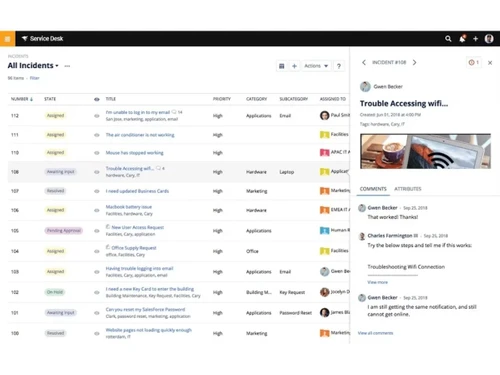The image size is (500, 375).
Task: Toggle watch eye for incident 106
Action: (97, 210)
